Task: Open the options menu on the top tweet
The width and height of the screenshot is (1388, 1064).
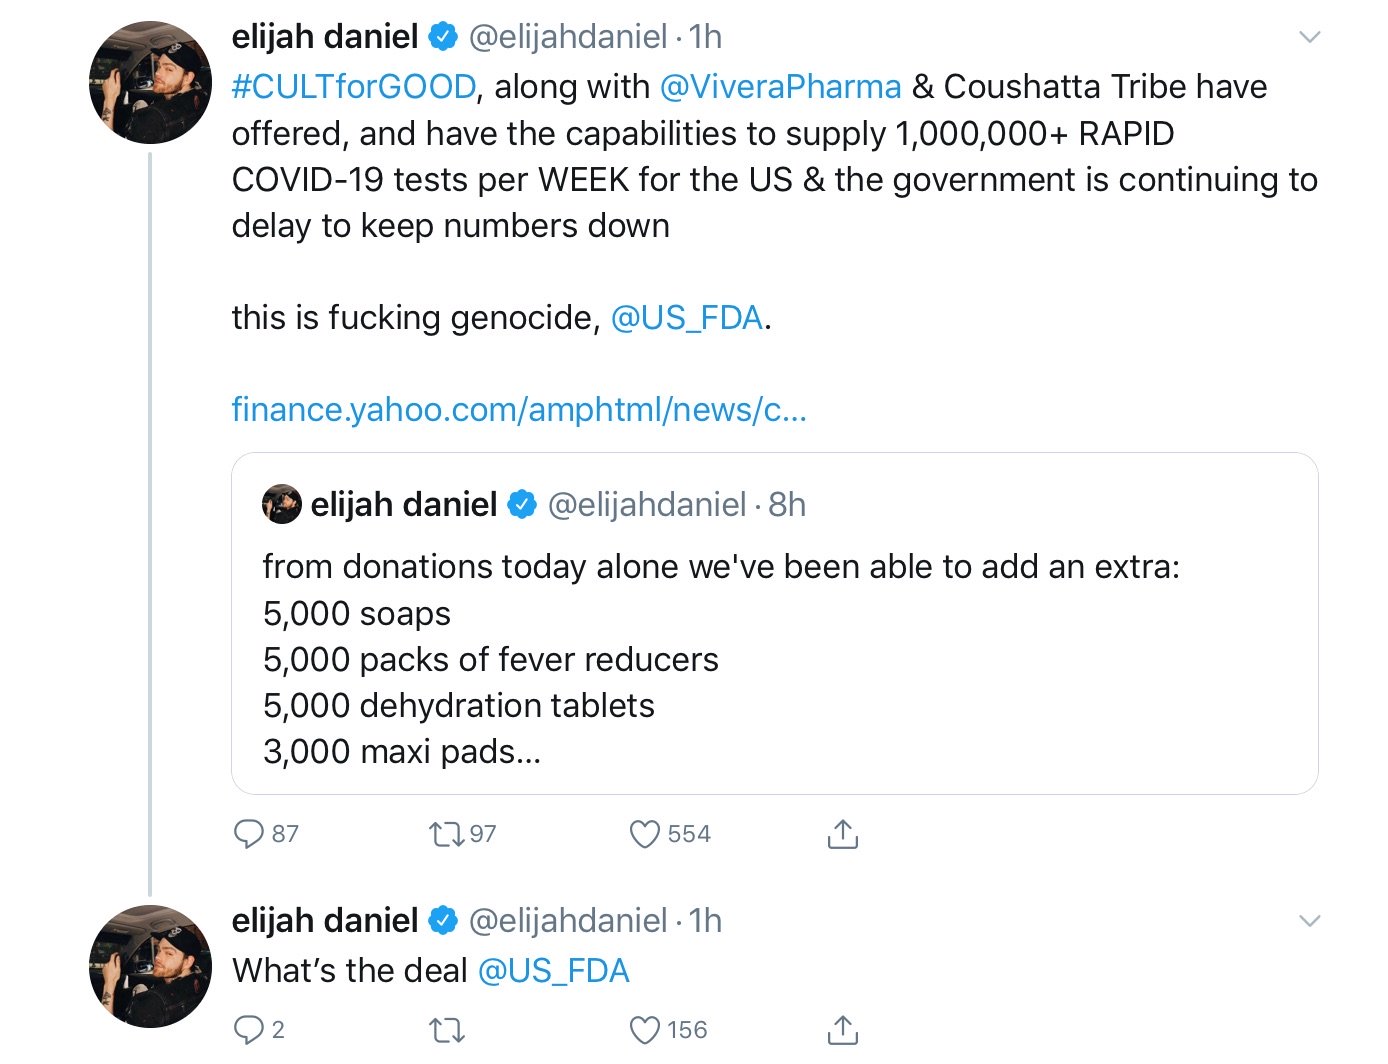Action: click(x=1311, y=36)
